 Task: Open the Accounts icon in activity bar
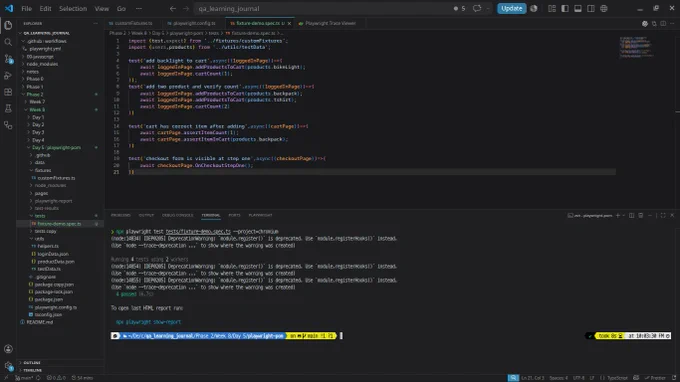(x=8, y=349)
